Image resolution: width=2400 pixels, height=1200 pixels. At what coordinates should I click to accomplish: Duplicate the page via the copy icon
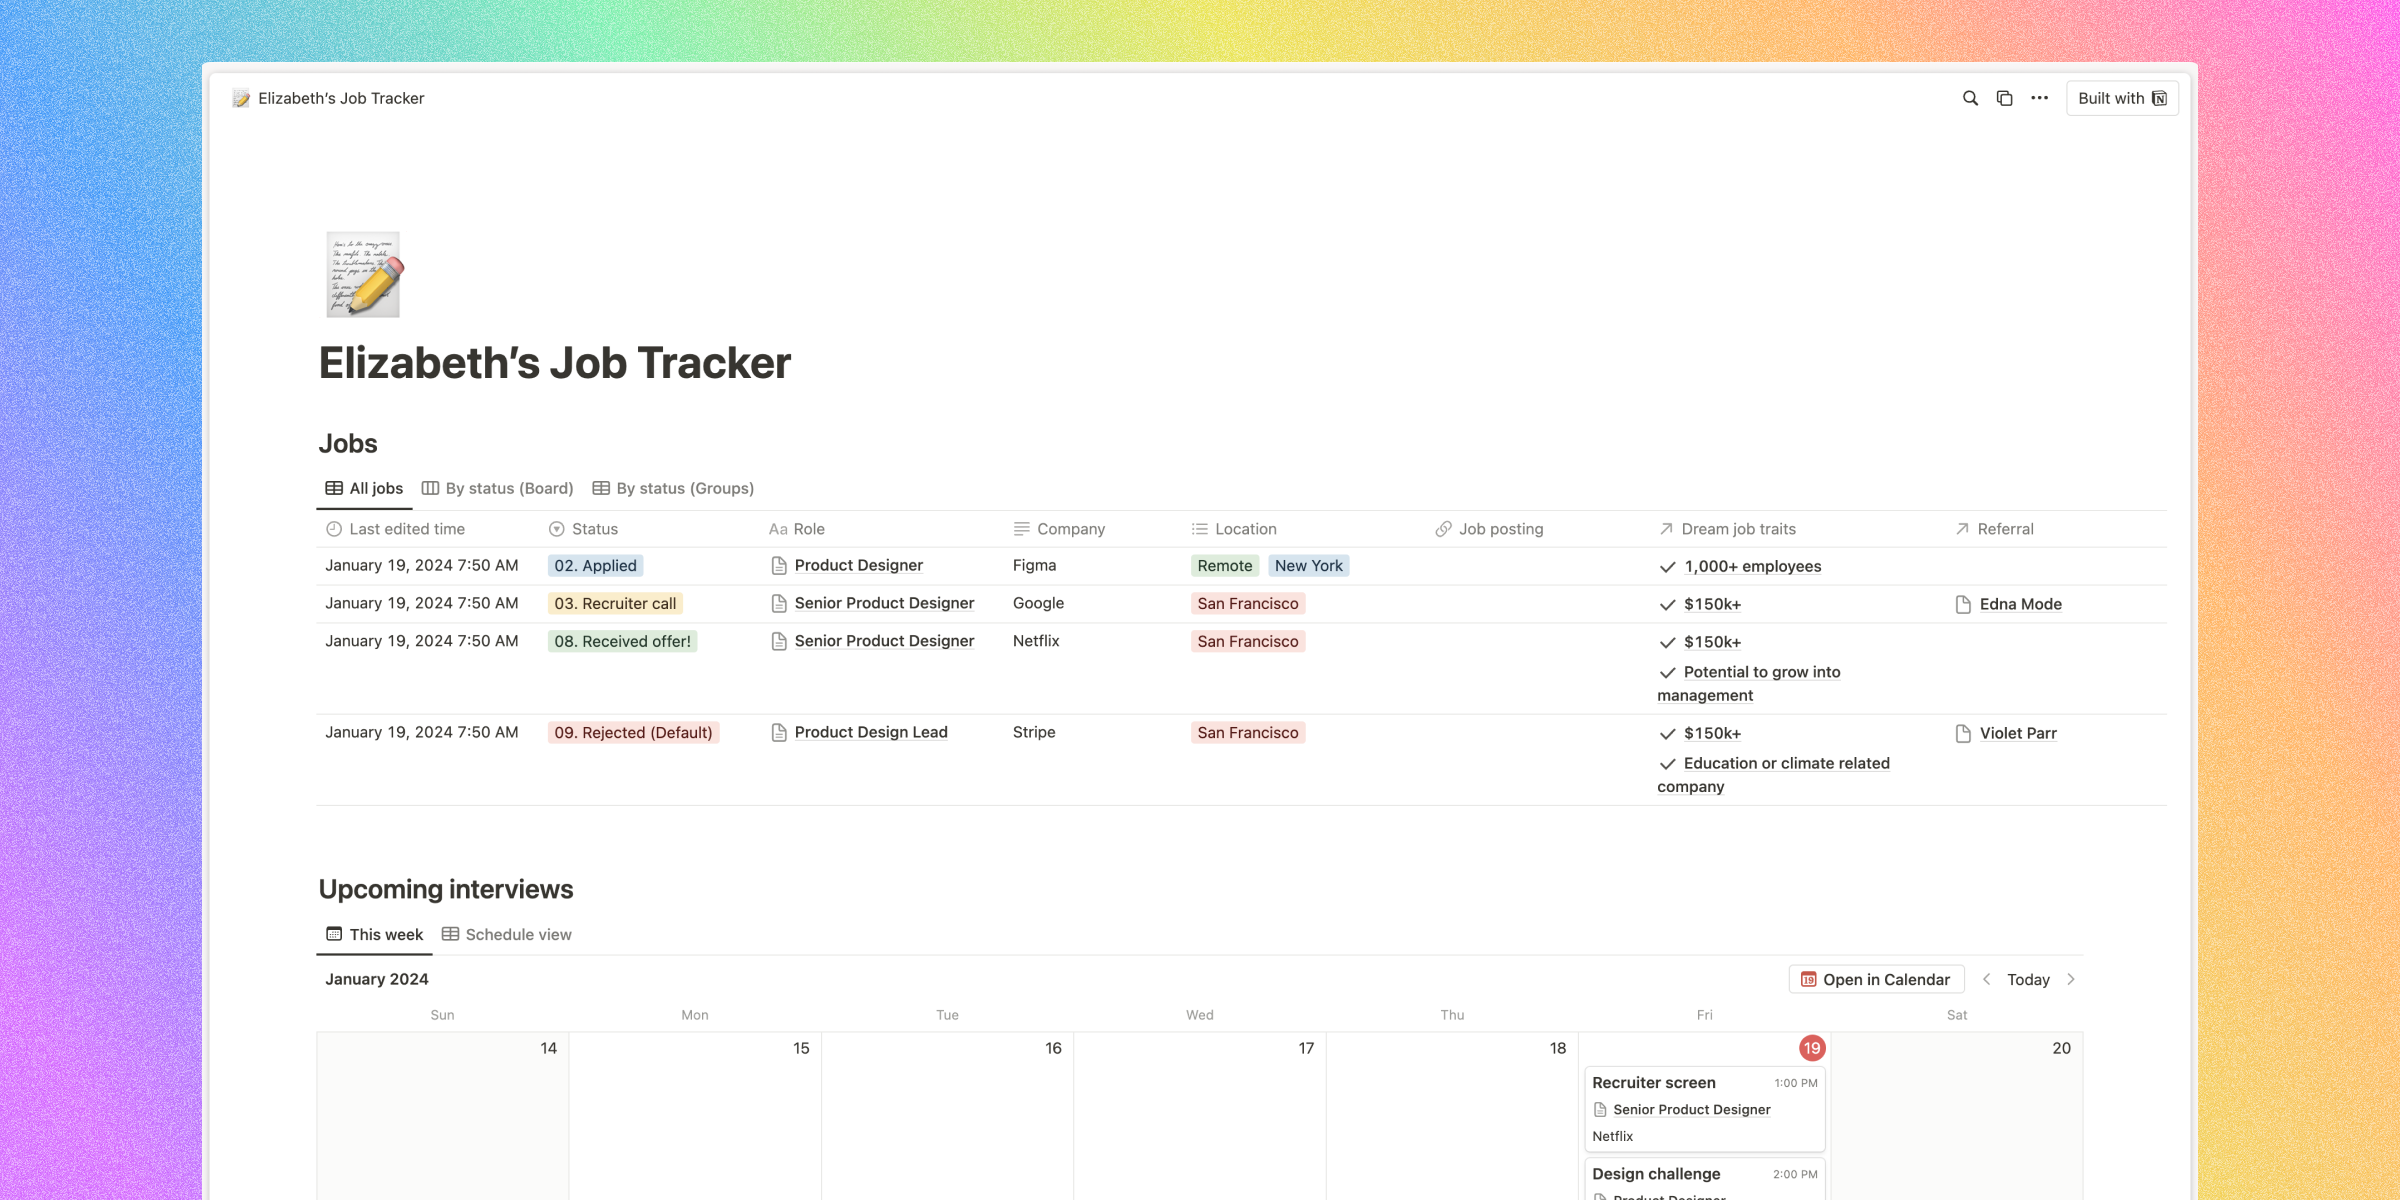(x=2004, y=98)
